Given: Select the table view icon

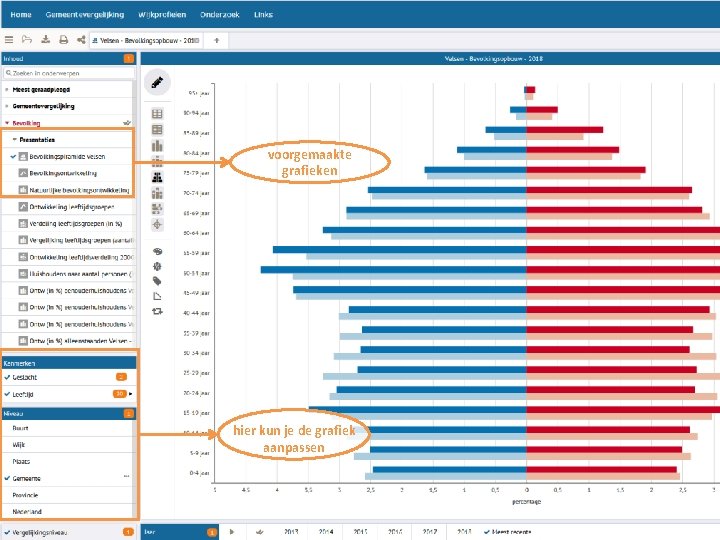Looking at the screenshot, I should click(157, 113).
